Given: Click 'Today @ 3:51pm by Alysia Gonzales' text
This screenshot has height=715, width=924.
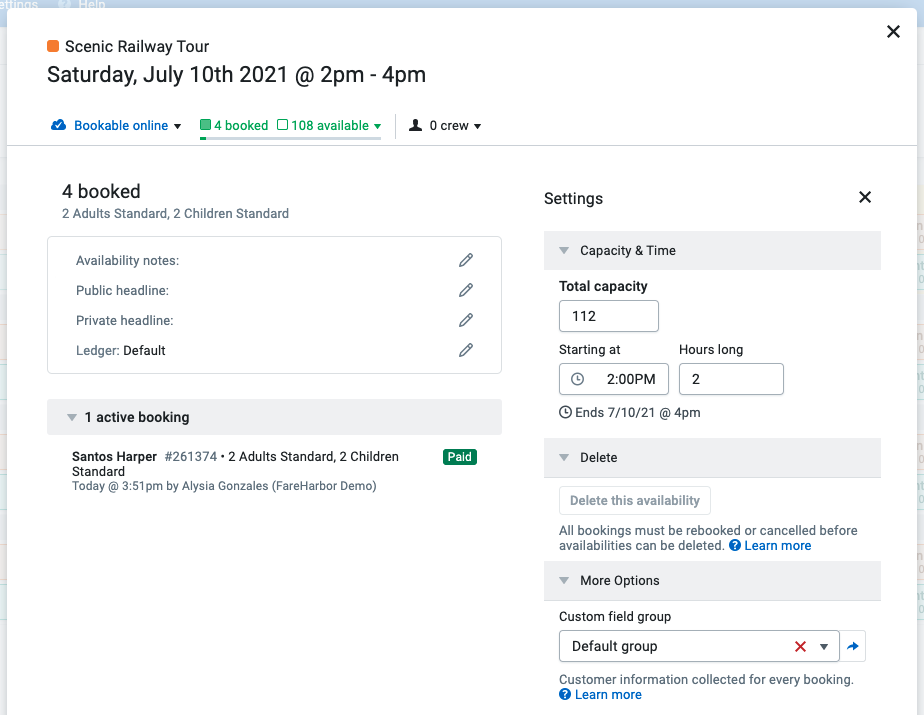Looking at the screenshot, I should coord(224,486).
